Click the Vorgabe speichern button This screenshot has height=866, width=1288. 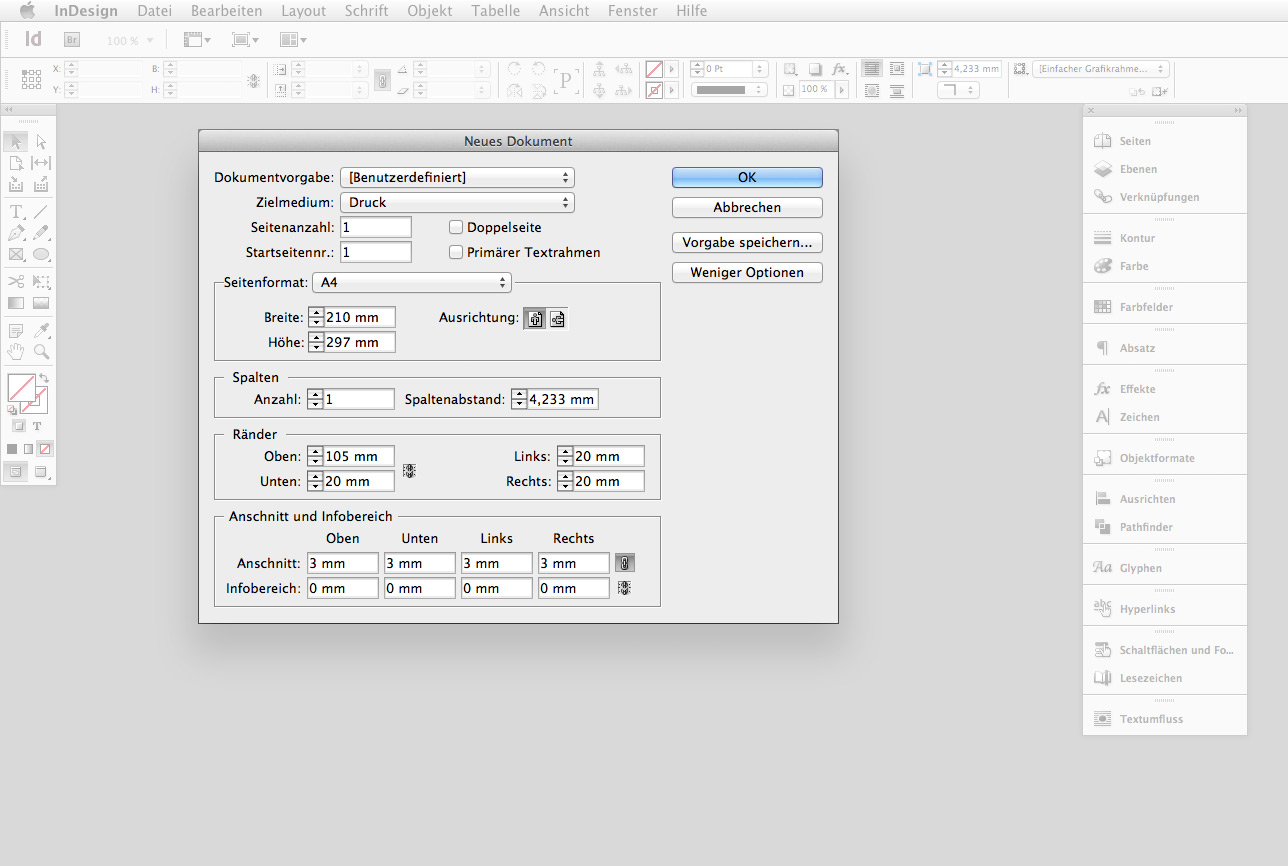click(x=747, y=242)
